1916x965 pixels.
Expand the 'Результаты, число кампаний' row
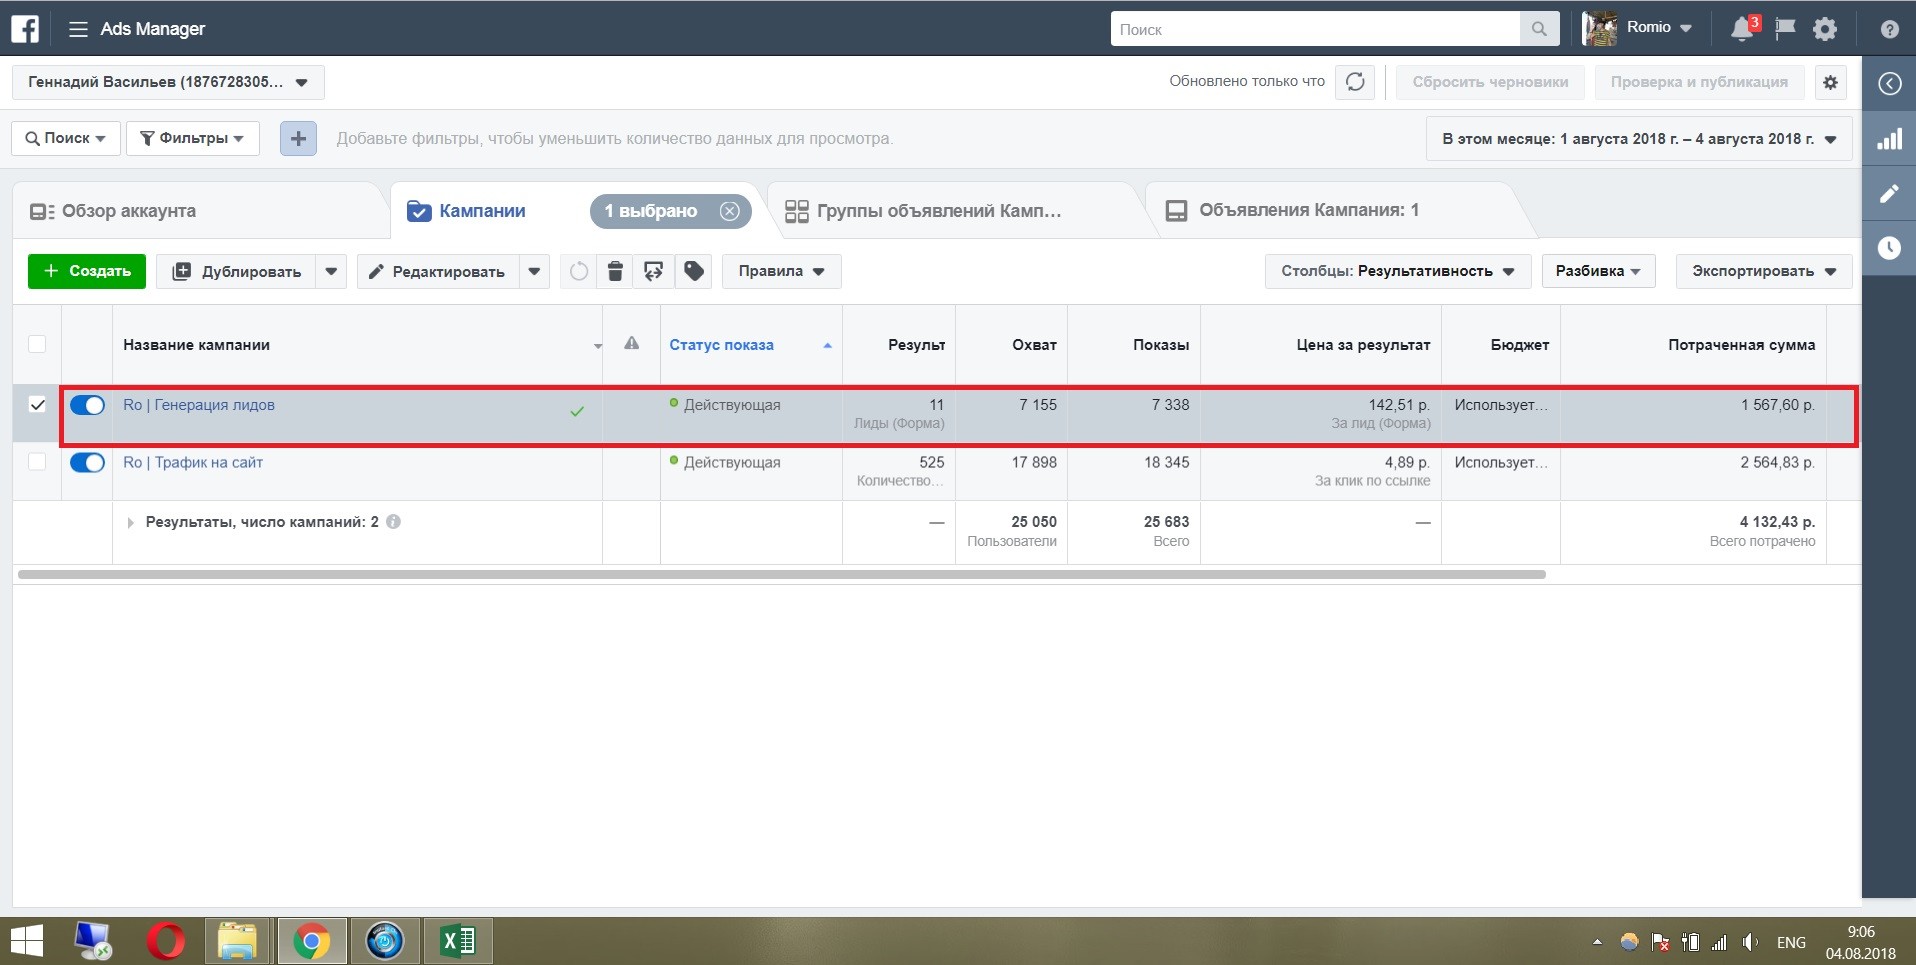click(130, 522)
